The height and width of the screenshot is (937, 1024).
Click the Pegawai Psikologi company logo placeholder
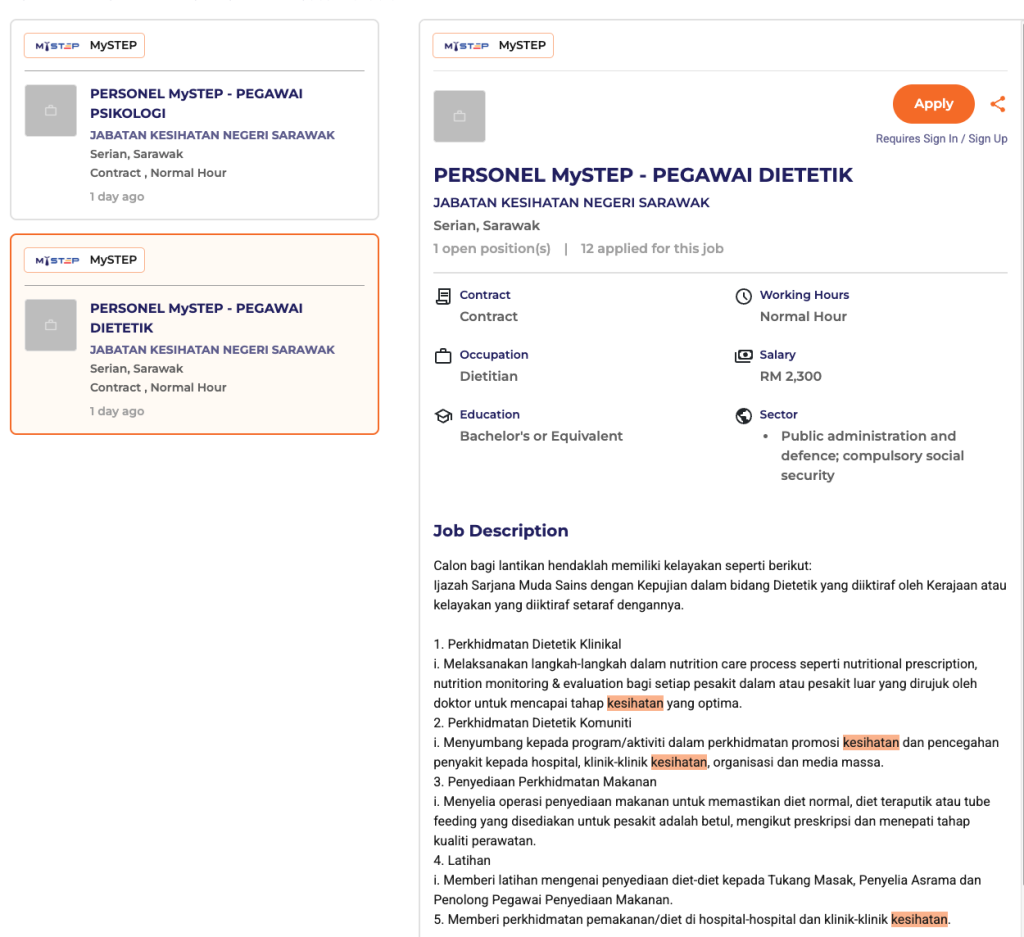click(x=51, y=111)
